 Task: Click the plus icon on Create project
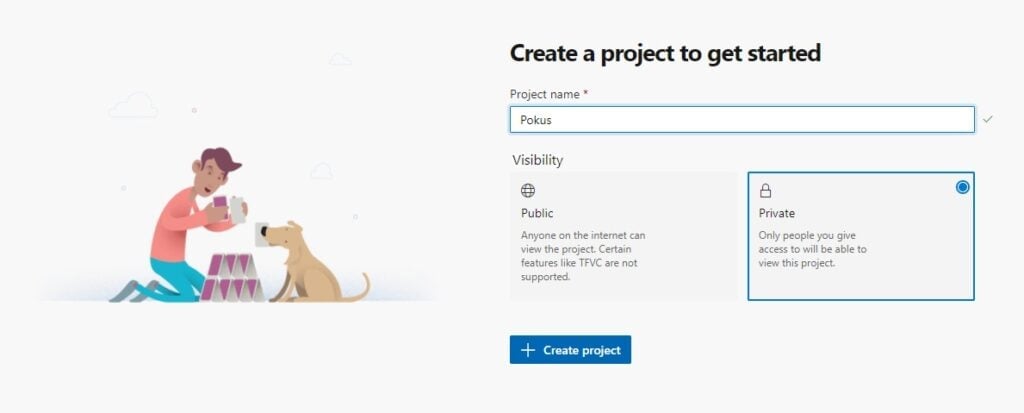pos(528,350)
